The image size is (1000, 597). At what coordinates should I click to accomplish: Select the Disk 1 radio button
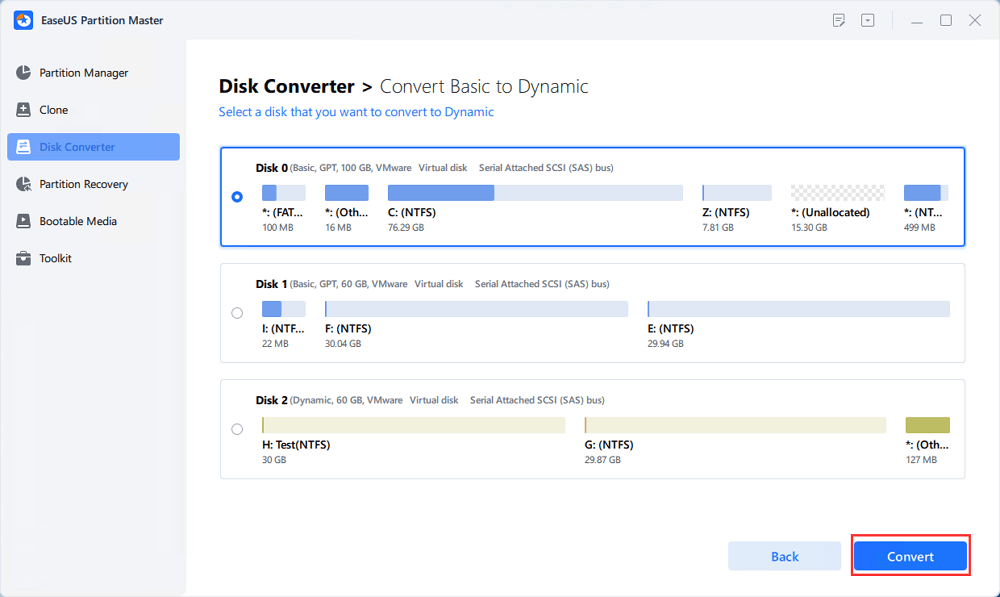(237, 313)
